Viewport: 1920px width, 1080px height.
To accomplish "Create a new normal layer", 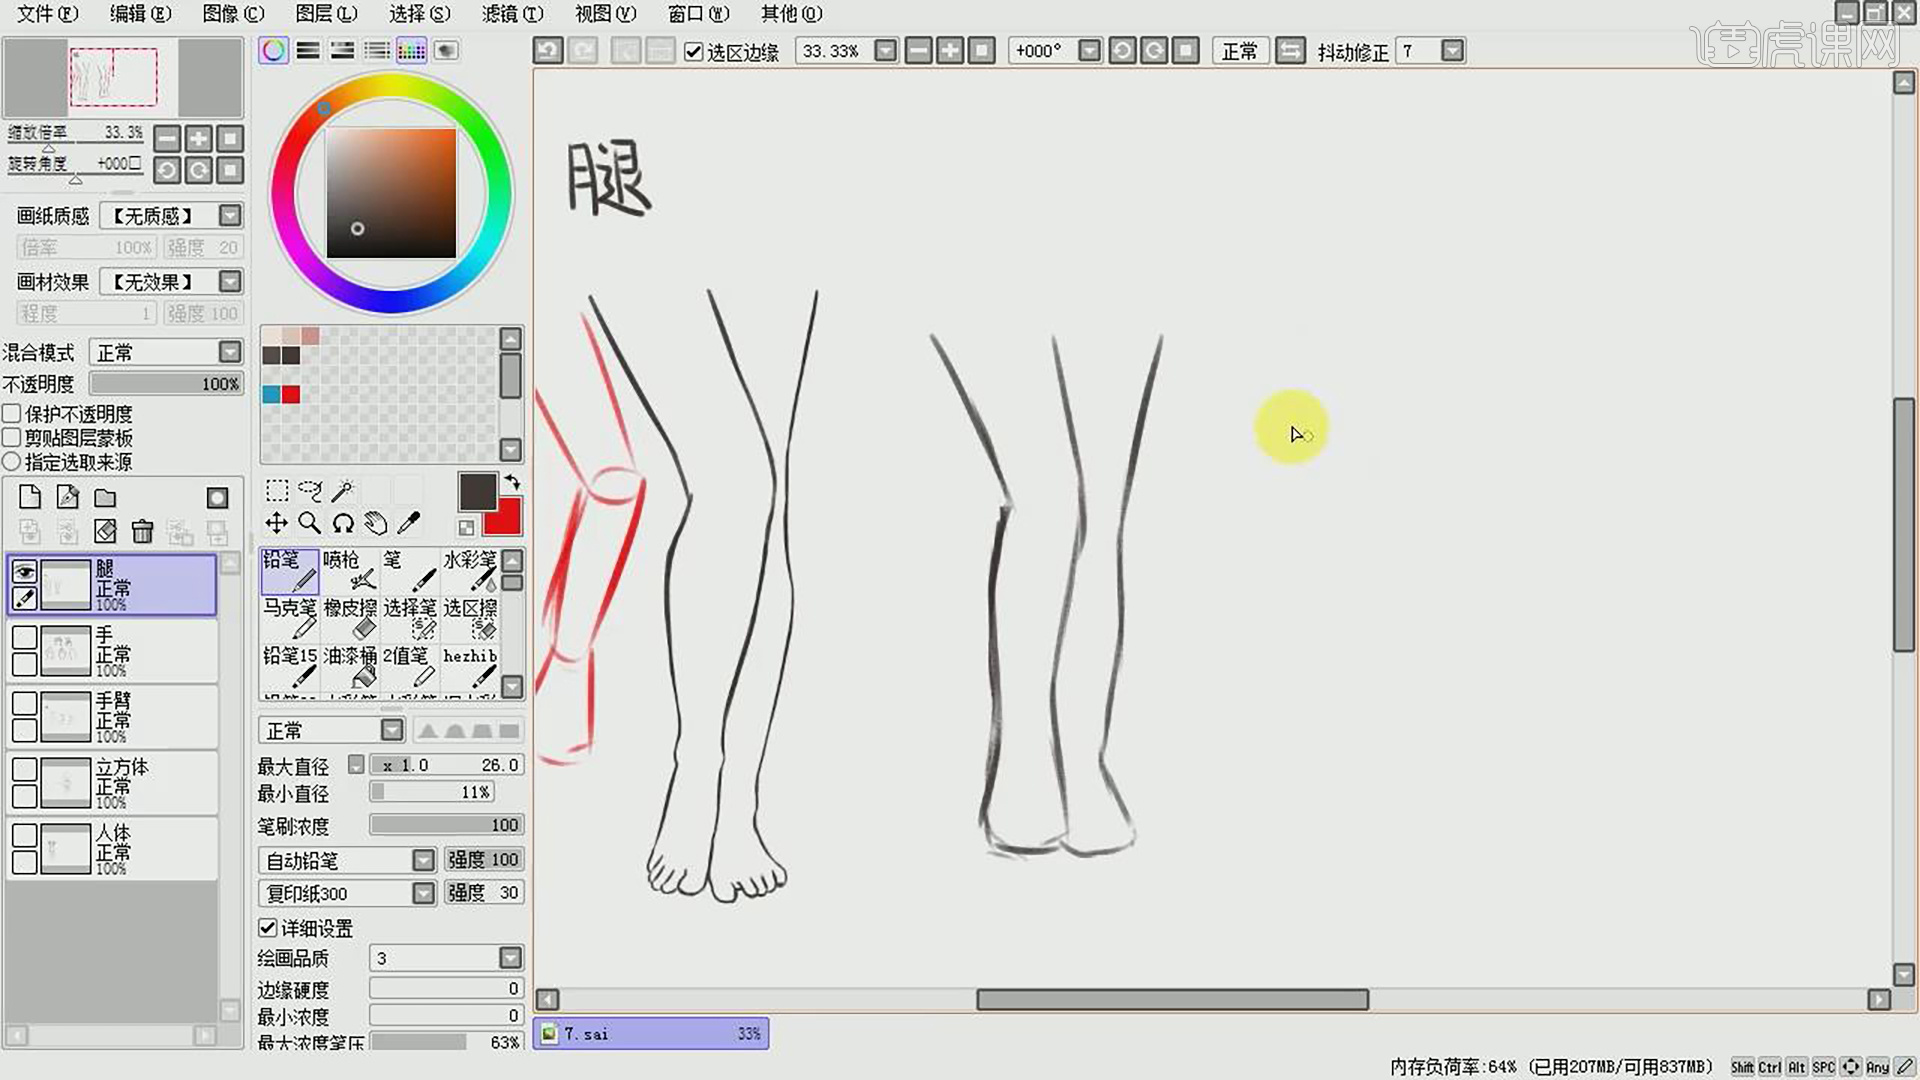I will pyautogui.click(x=30, y=497).
